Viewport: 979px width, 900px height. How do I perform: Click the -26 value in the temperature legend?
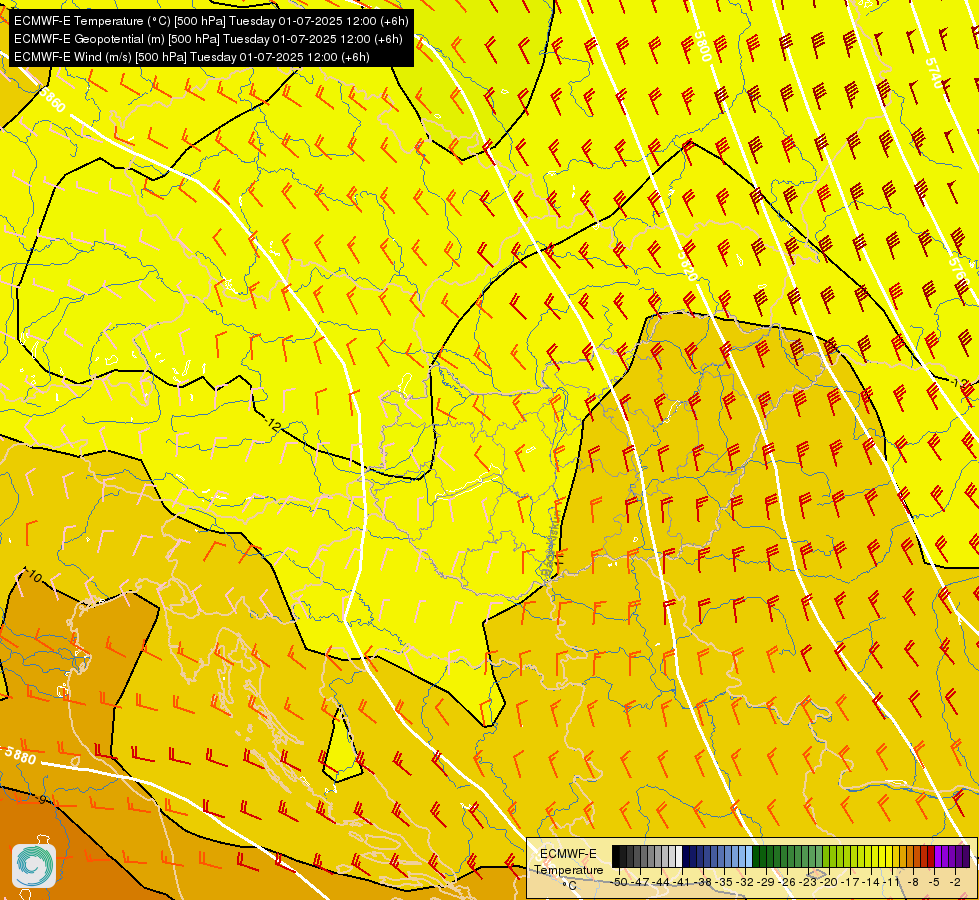(x=787, y=882)
